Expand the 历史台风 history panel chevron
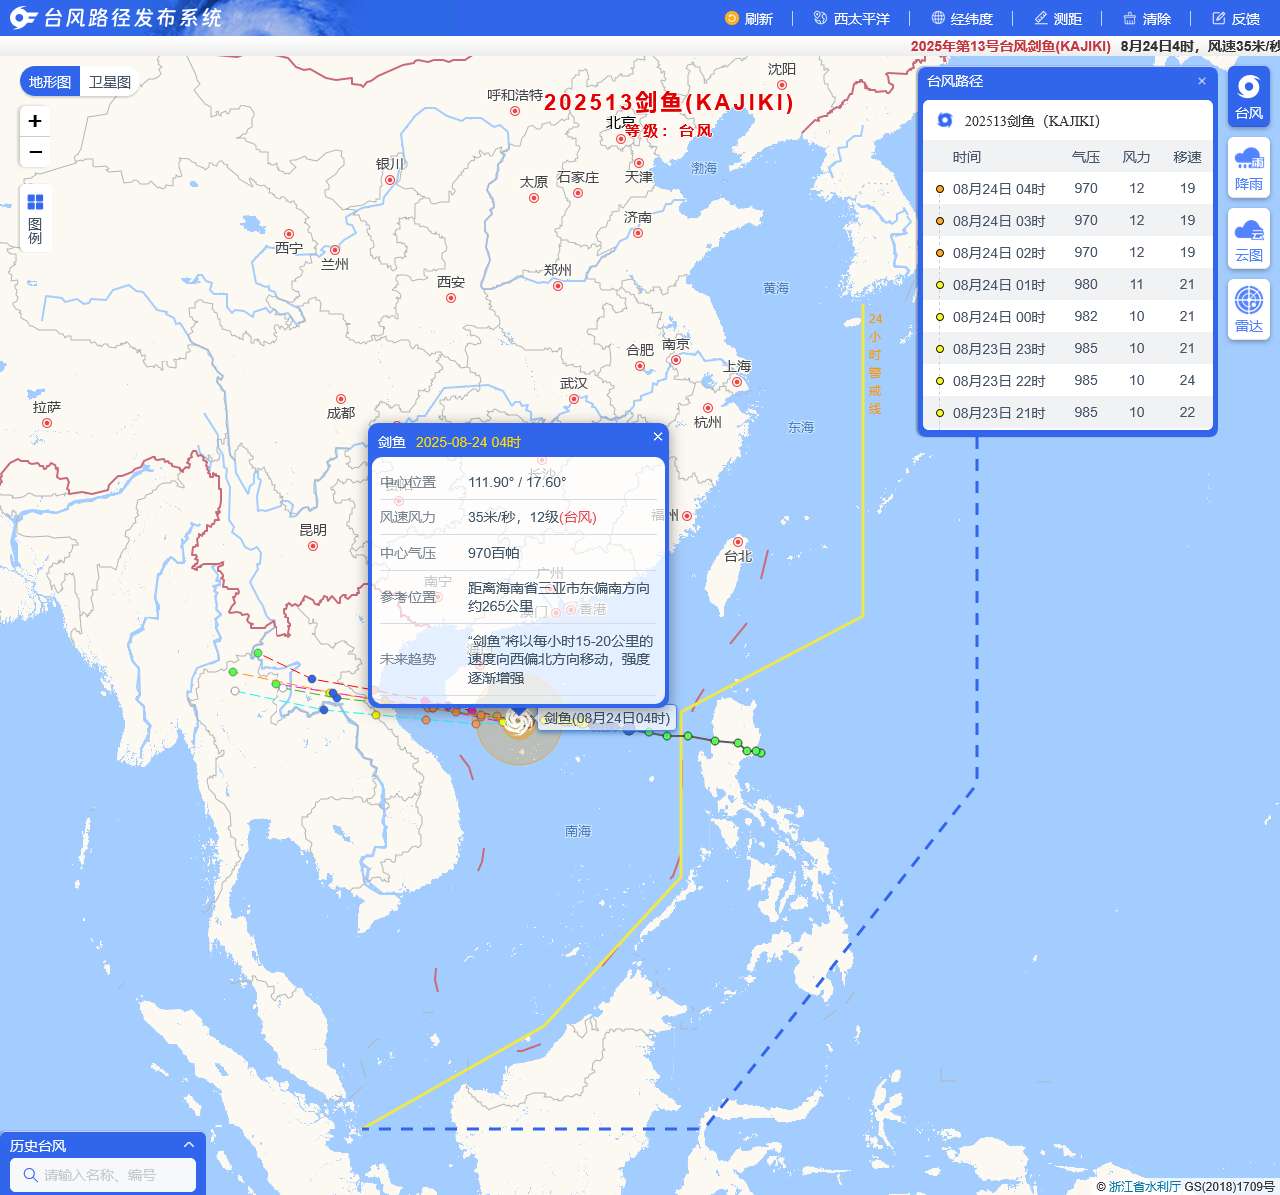The width and height of the screenshot is (1280, 1195). [188, 1145]
